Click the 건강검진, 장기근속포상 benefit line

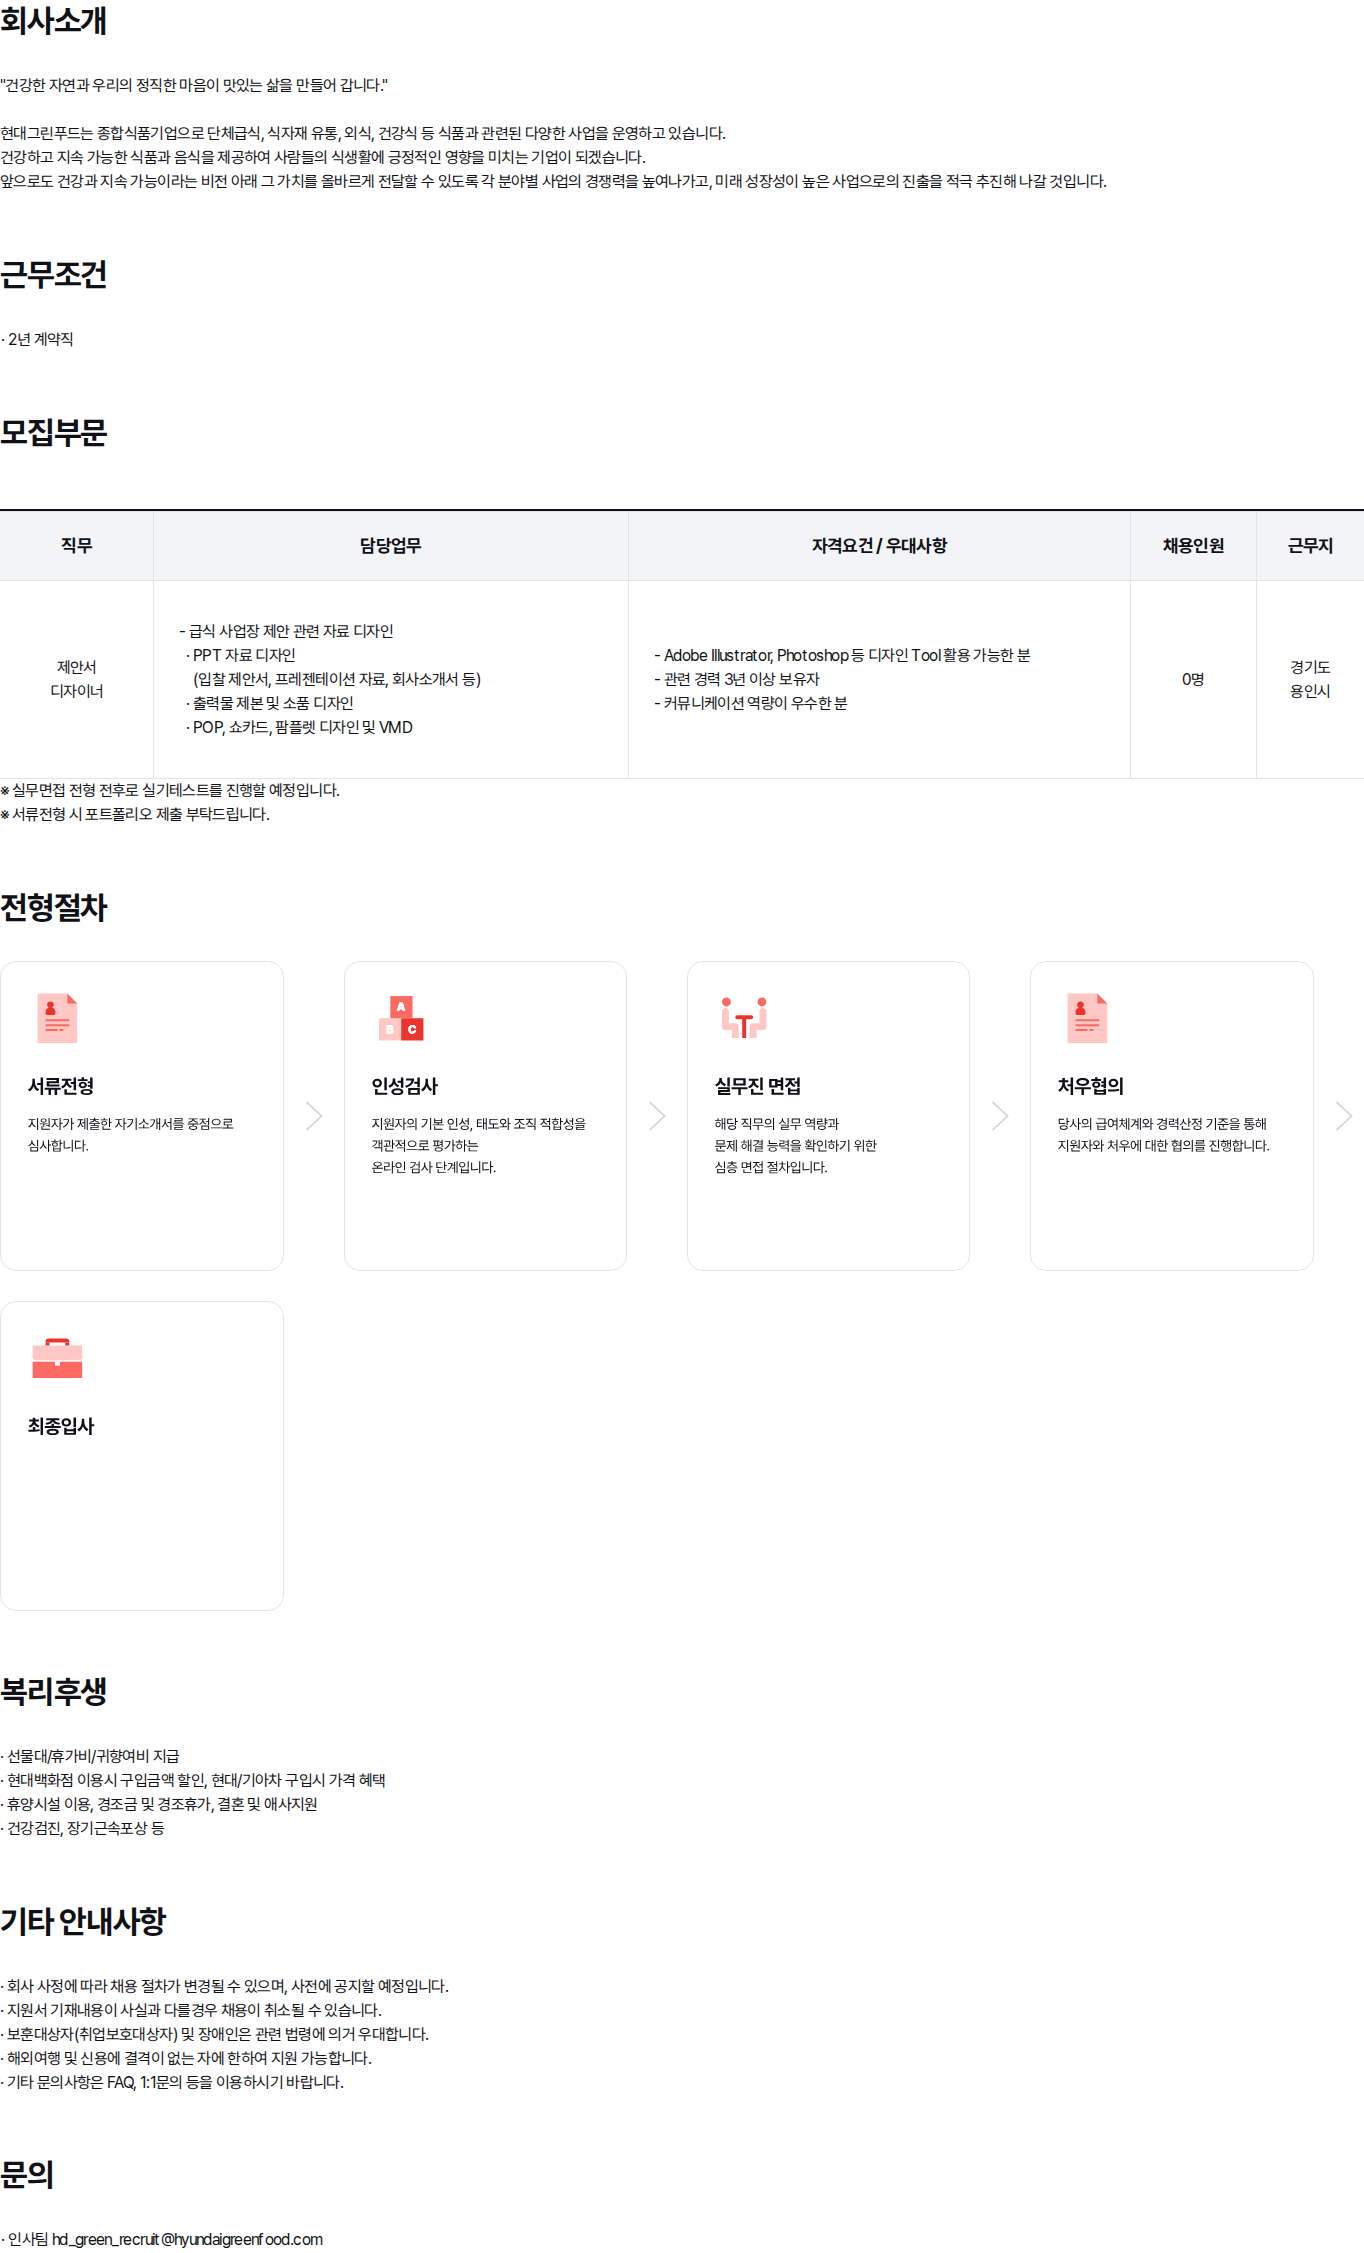click(83, 1828)
